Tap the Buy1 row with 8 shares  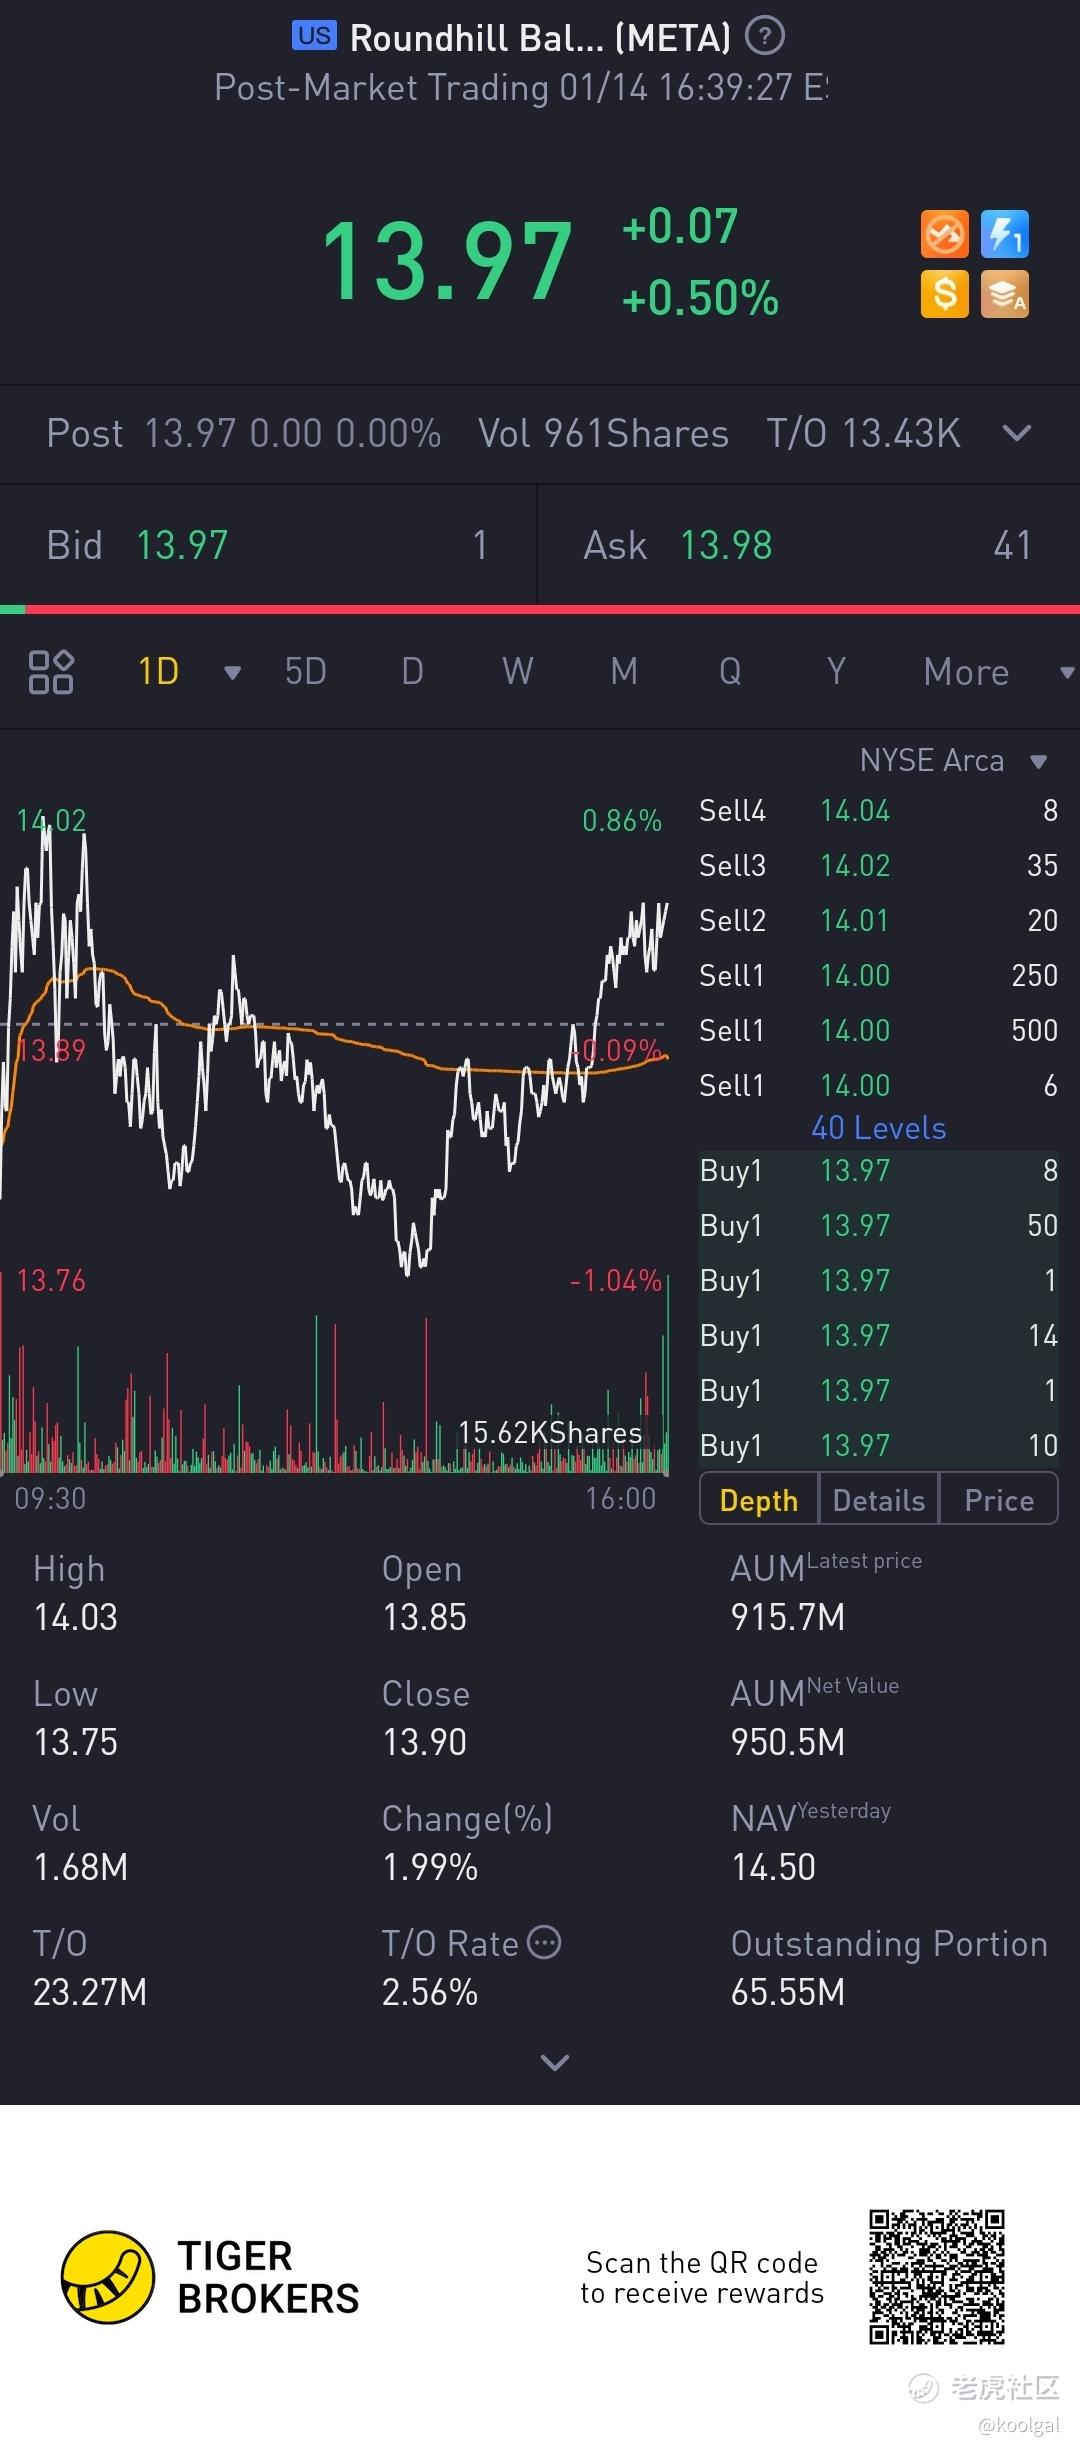pos(878,1170)
